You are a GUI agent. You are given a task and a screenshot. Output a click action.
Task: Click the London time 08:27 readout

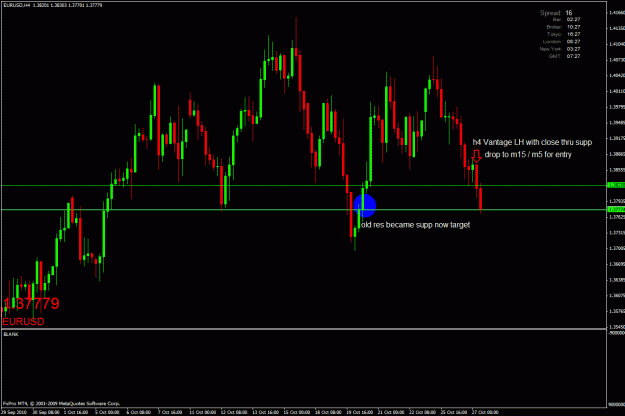tap(561, 41)
